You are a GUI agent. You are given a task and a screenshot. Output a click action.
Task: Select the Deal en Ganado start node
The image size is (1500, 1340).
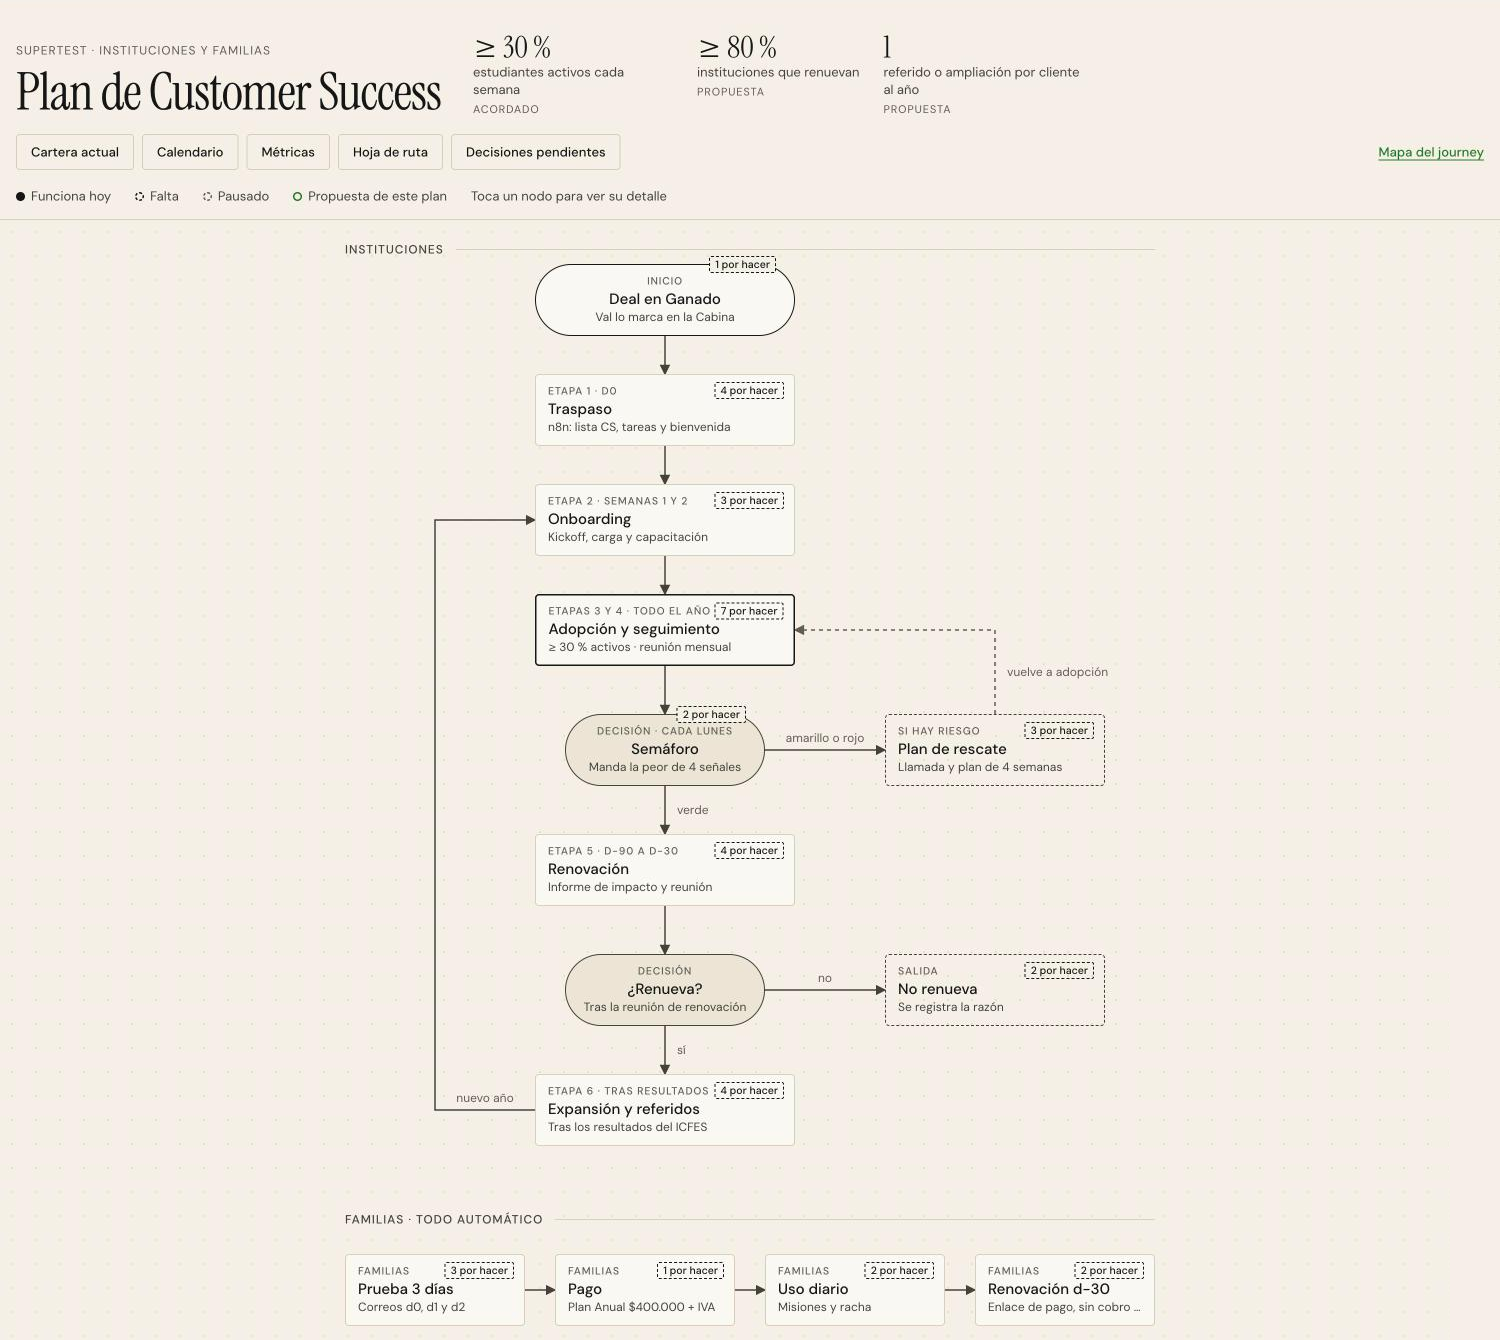click(665, 300)
